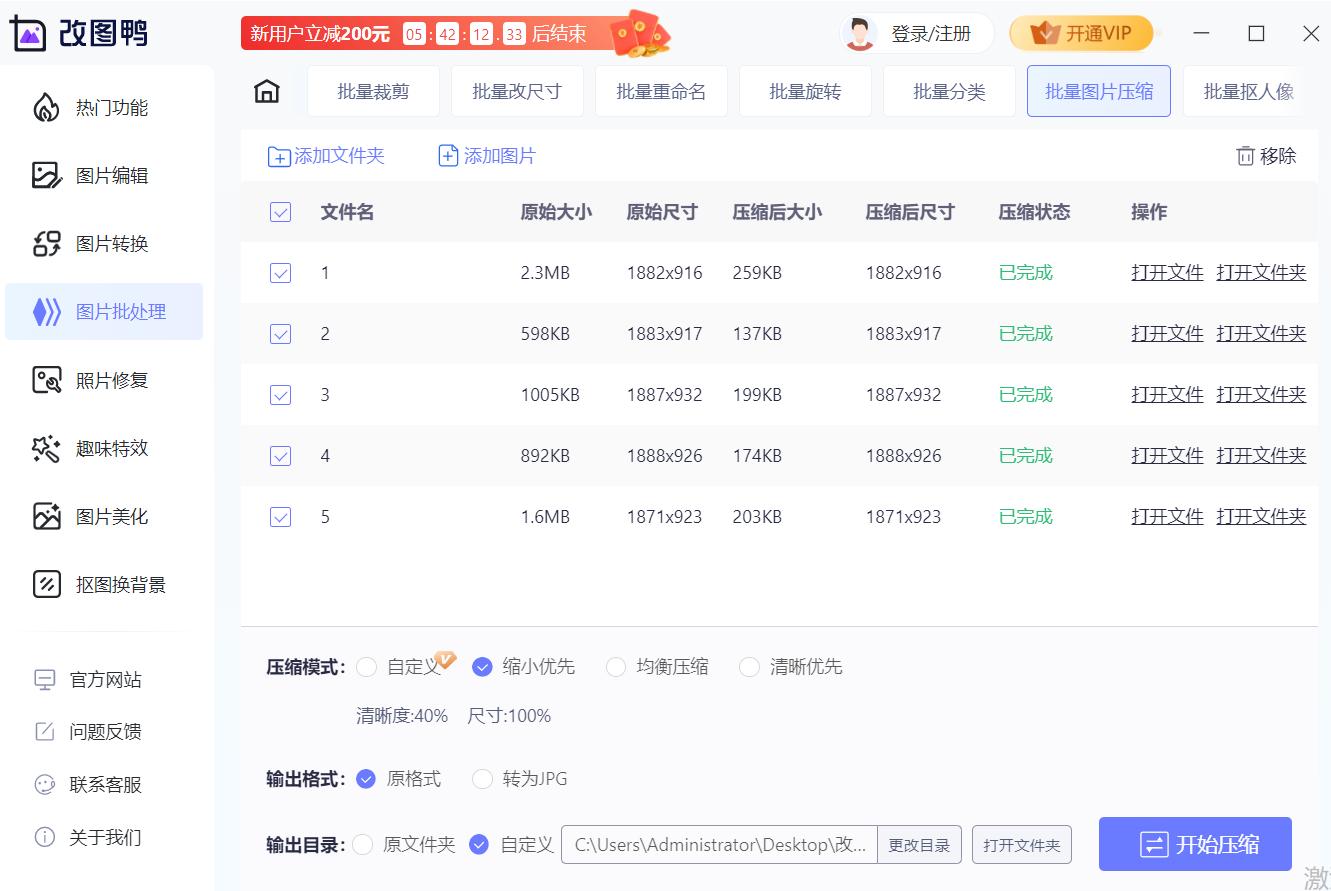Click the 照片修复 repair icon
This screenshot has height=891, width=1331.
[47, 380]
